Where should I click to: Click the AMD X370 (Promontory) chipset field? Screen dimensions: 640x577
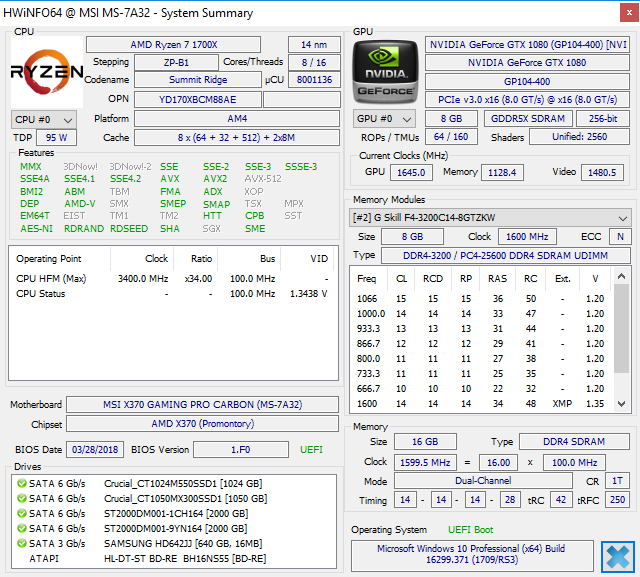pyautogui.click(x=202, y=424)
